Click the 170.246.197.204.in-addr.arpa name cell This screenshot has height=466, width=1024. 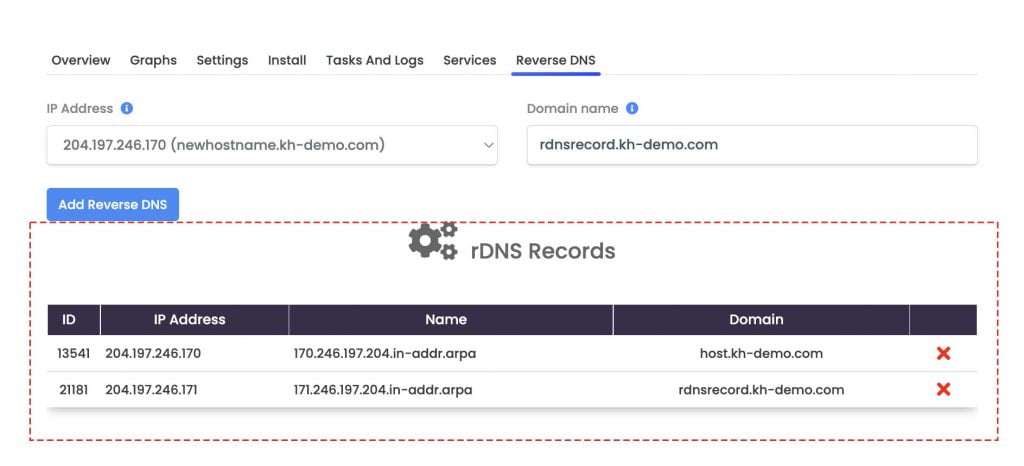(385, 354)
